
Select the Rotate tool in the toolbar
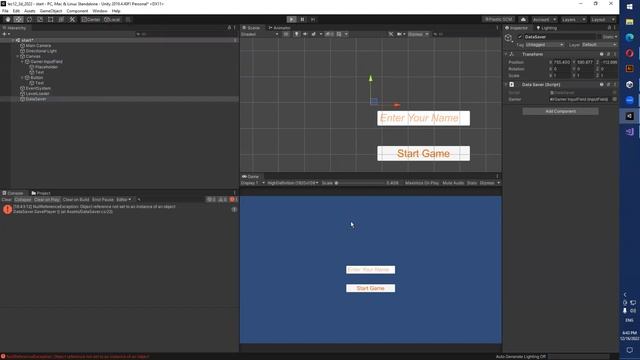coord(29,20)
